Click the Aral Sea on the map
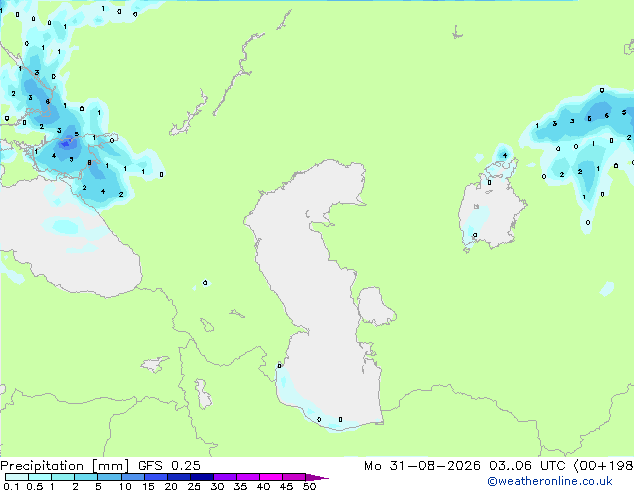Viewport: 634px width, 490px height. (x=491, y=214)
